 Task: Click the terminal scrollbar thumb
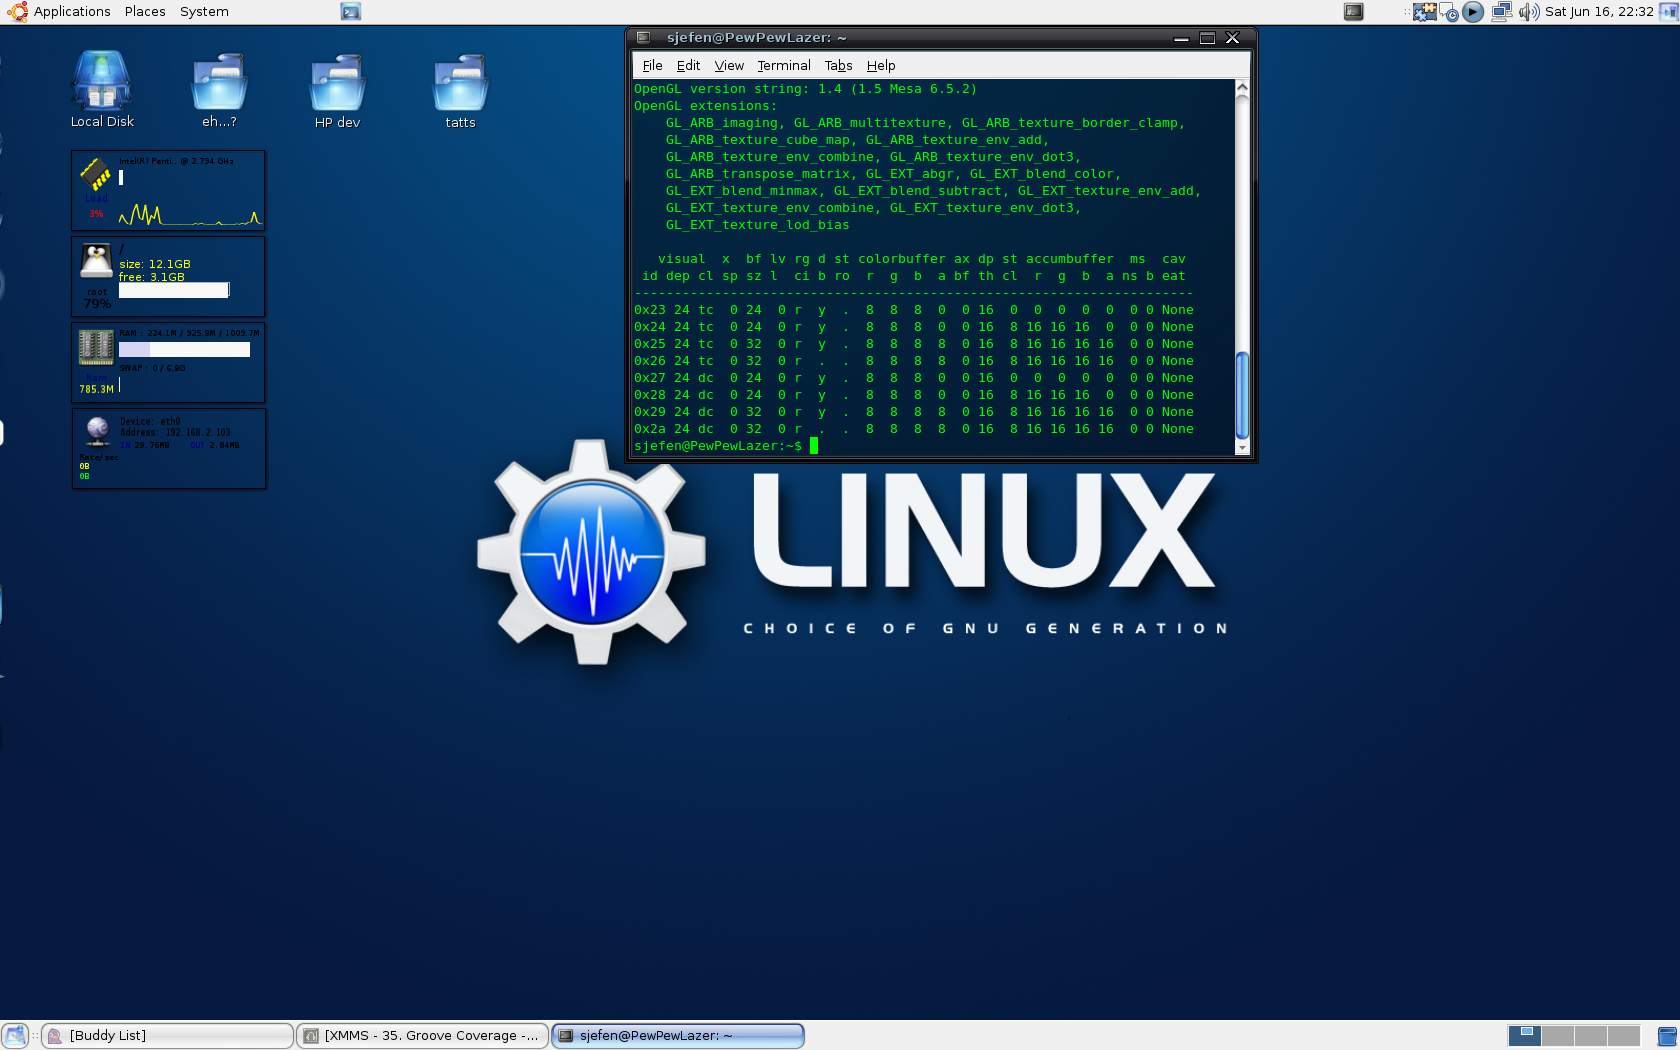[x=1242, y=395]
